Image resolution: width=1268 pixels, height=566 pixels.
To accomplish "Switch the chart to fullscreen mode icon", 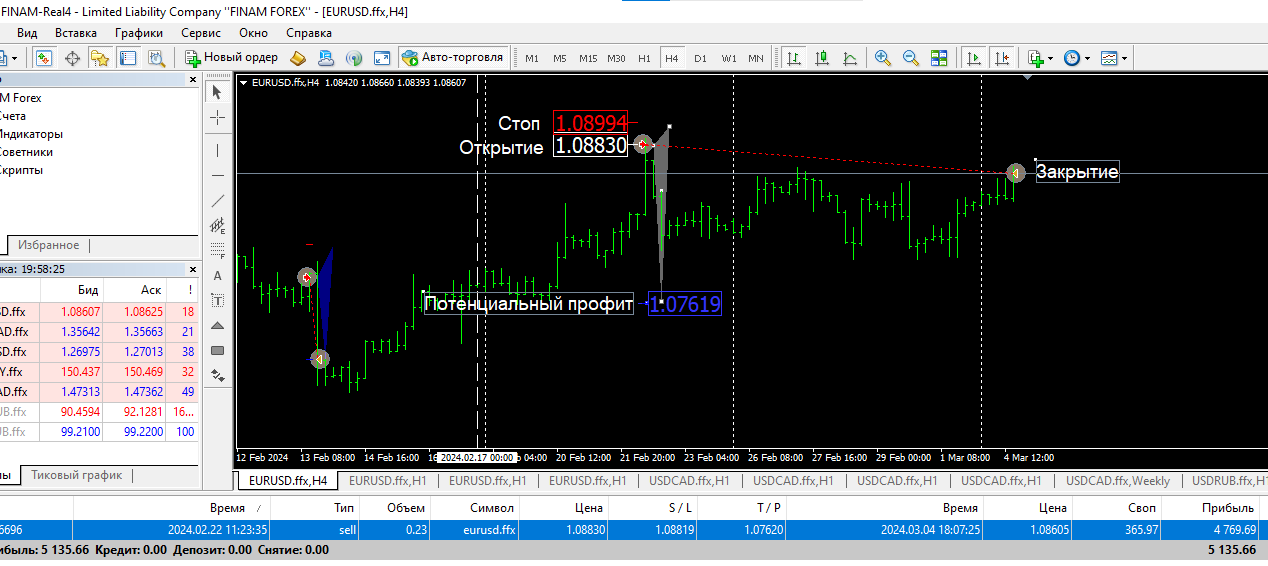I will tap(381, 58).
